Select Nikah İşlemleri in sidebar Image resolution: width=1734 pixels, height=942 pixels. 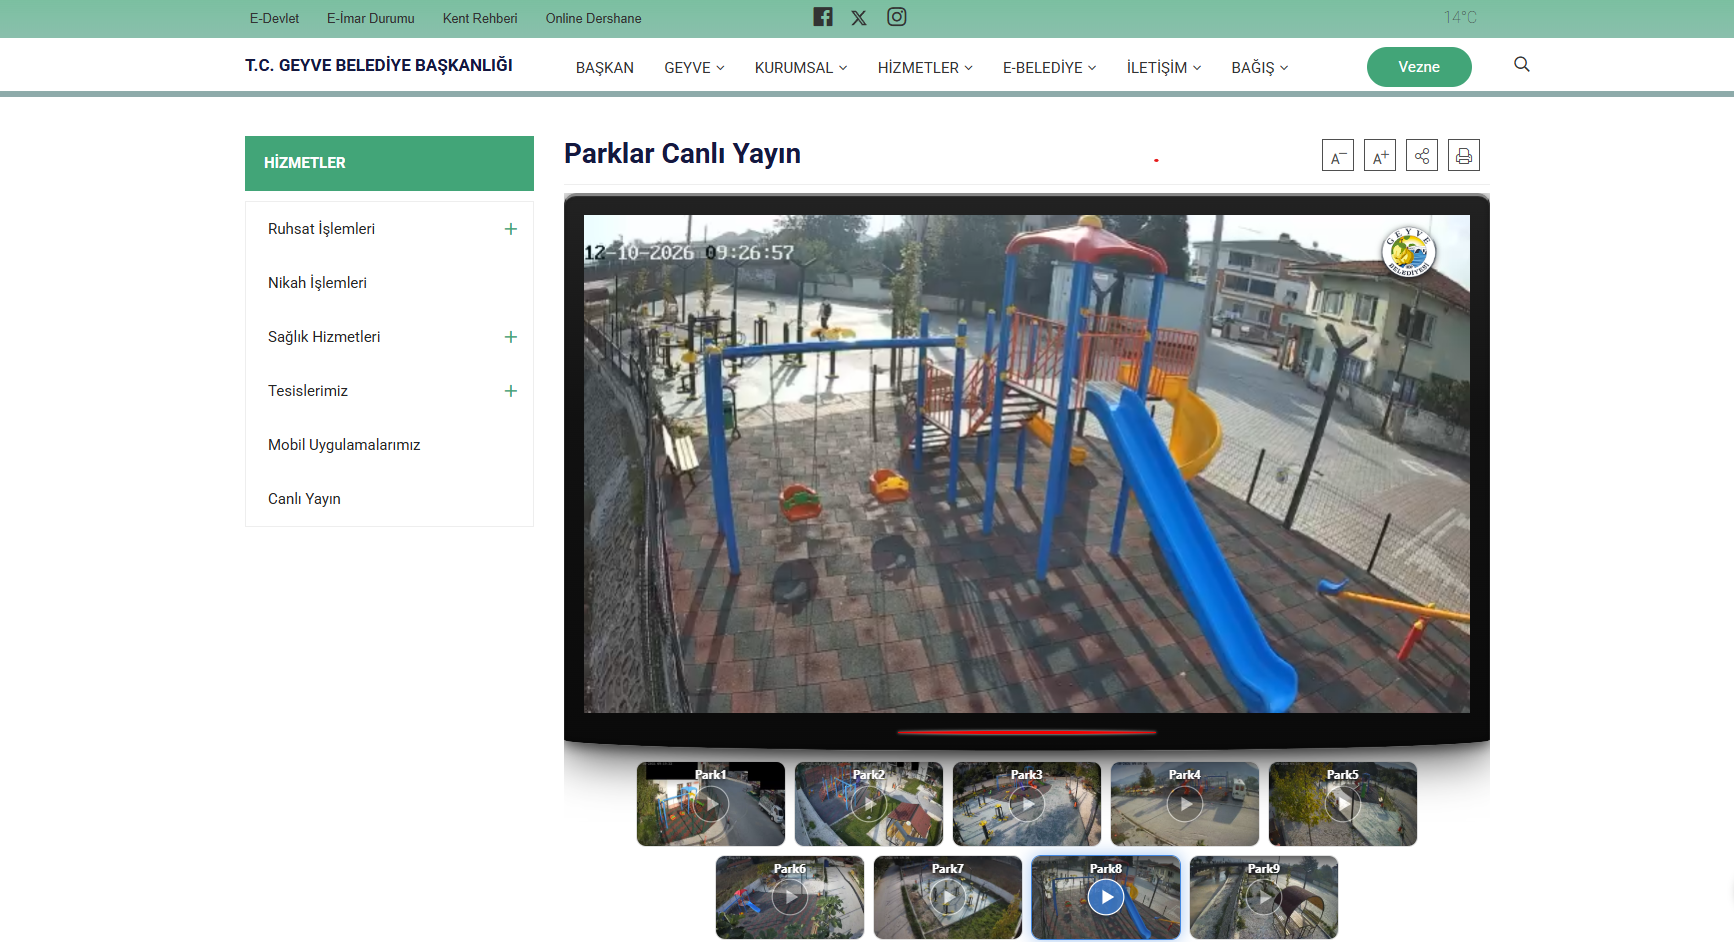[x=317, y=283]
